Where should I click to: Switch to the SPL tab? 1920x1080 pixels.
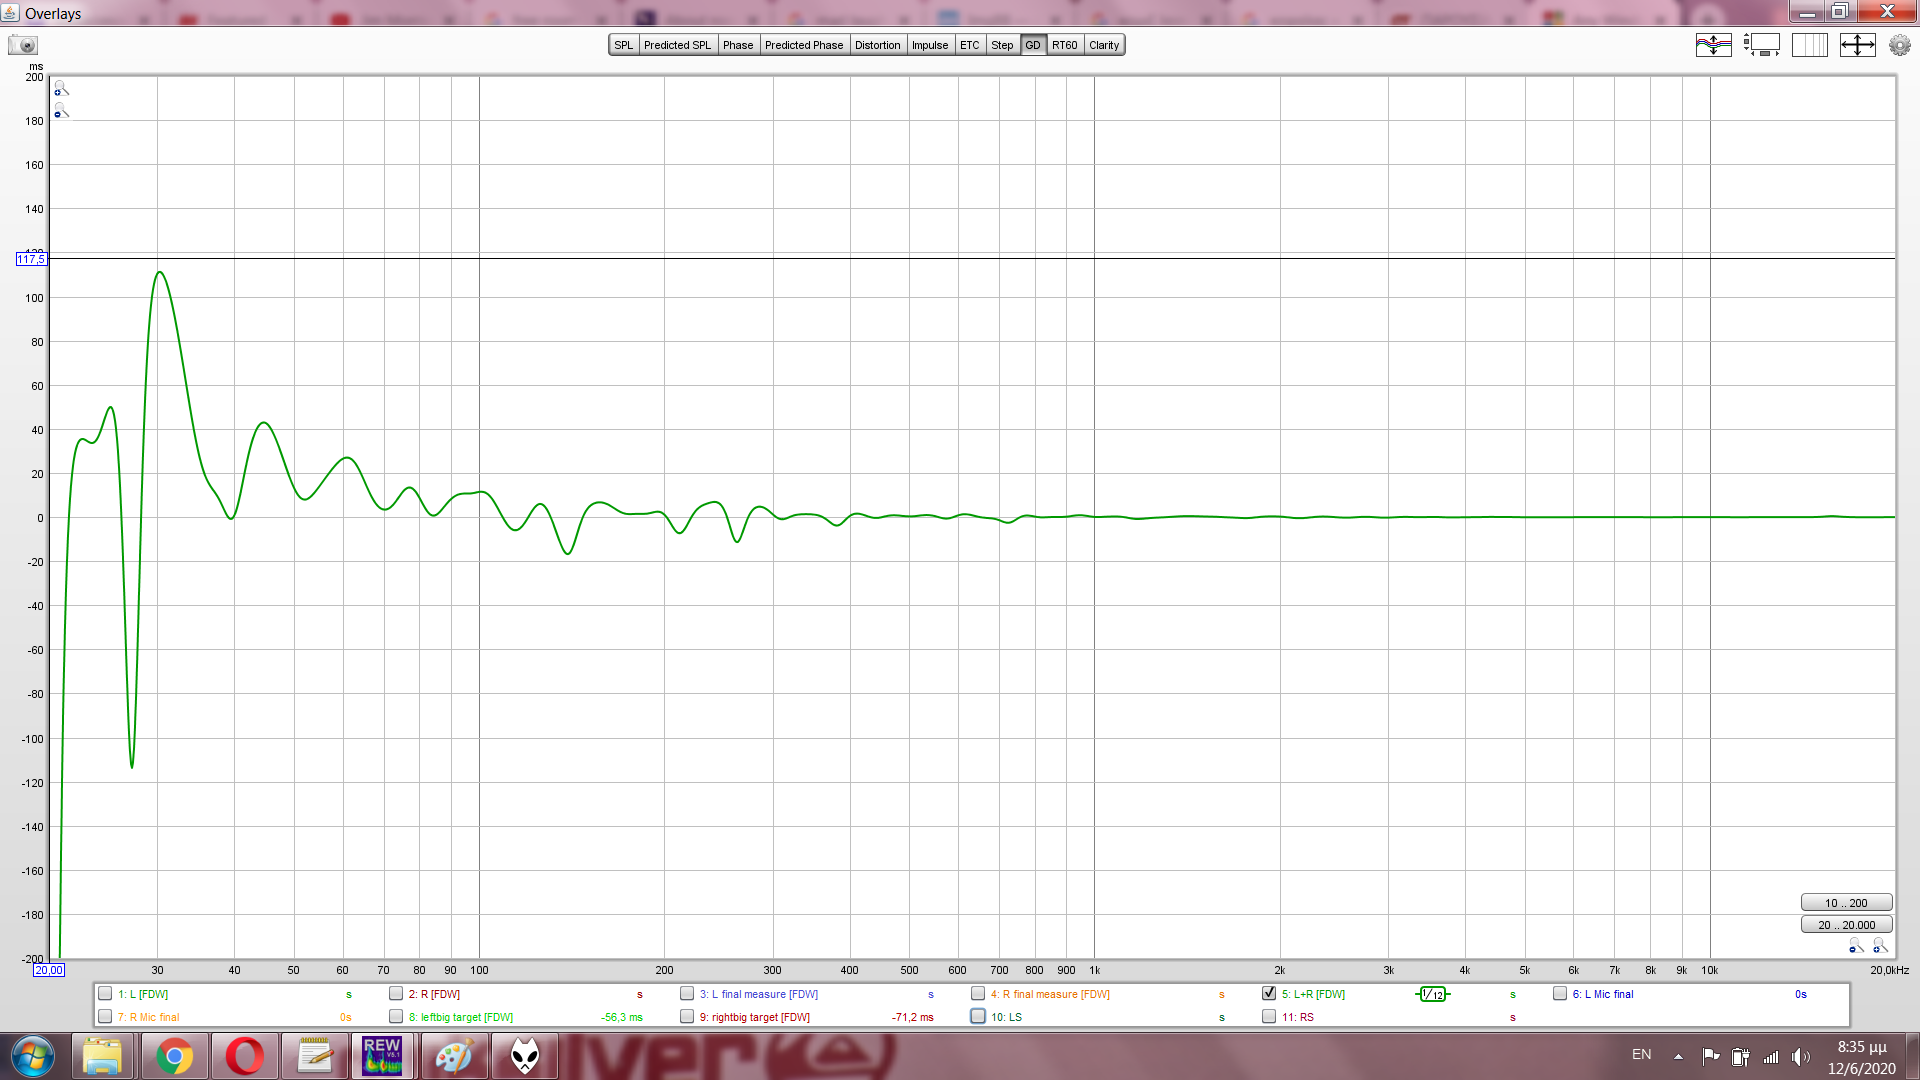624,45
